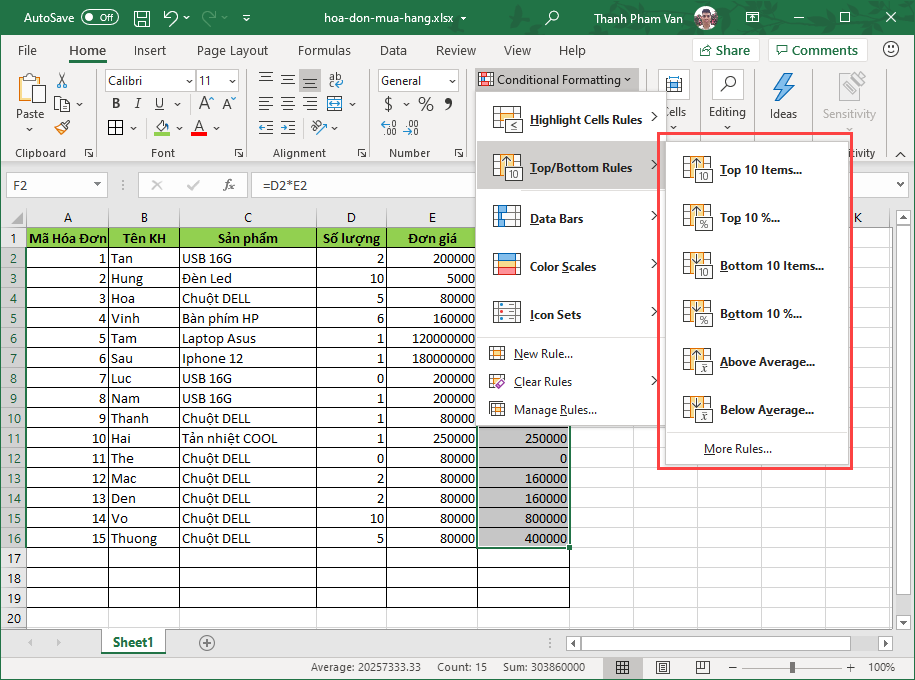This screenshot has width=915, height=680.
Task: Click the Increase Indent icon
Action: click(x=288, y=128)
